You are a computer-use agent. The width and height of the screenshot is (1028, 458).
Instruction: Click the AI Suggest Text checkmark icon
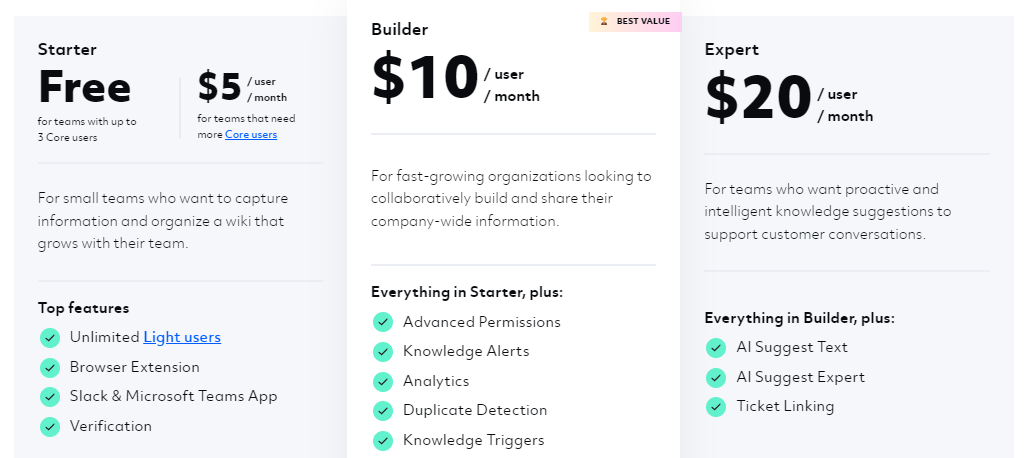pyautogui.click(x=716, y=348)
